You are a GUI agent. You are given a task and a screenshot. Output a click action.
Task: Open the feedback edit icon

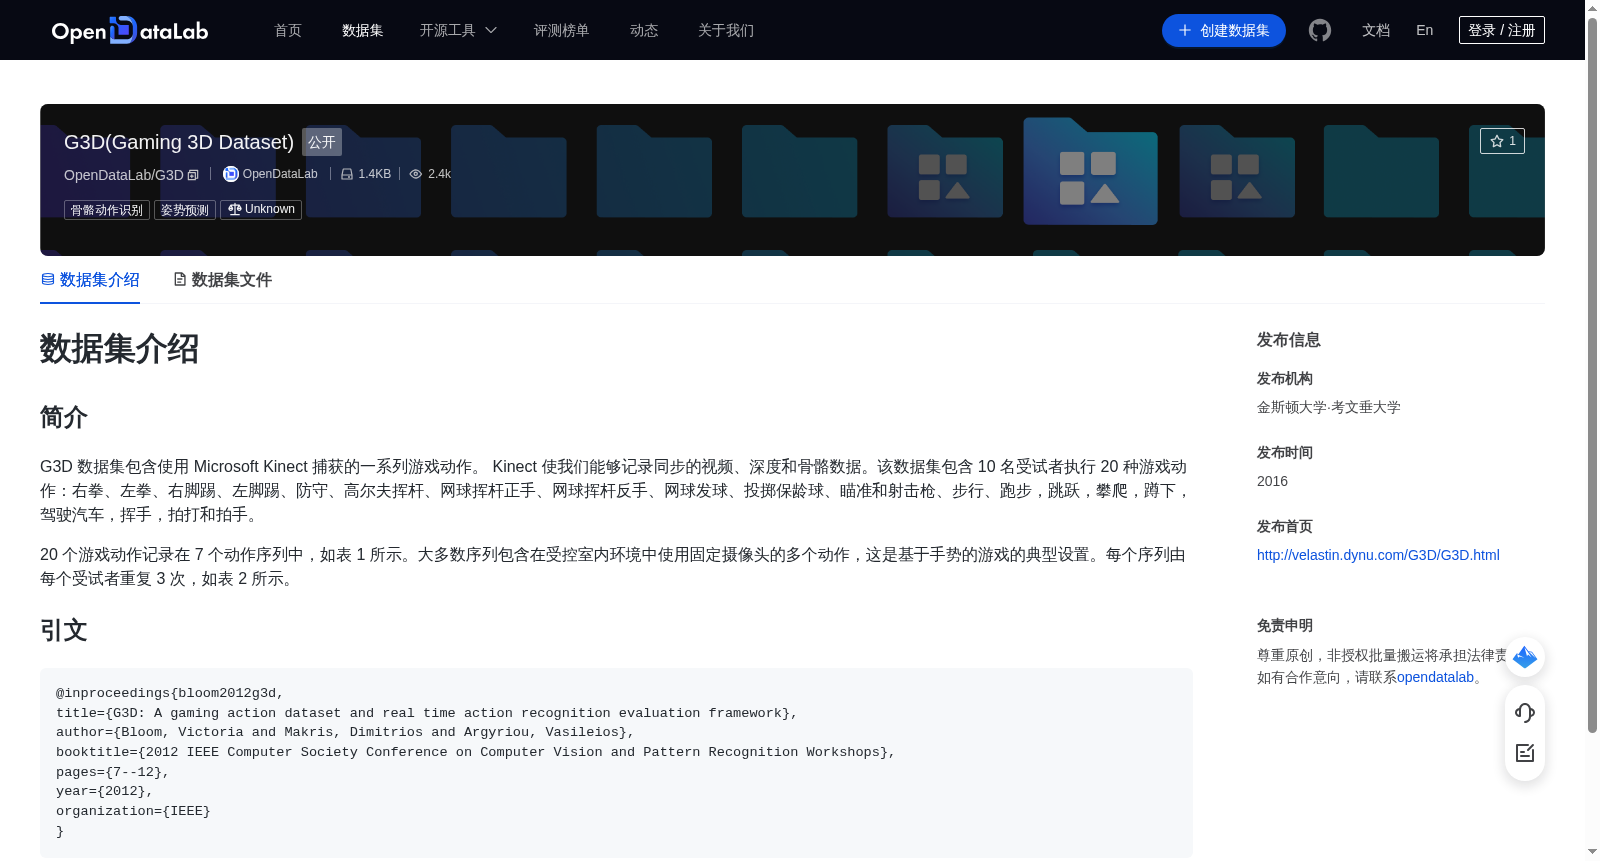1525,753
